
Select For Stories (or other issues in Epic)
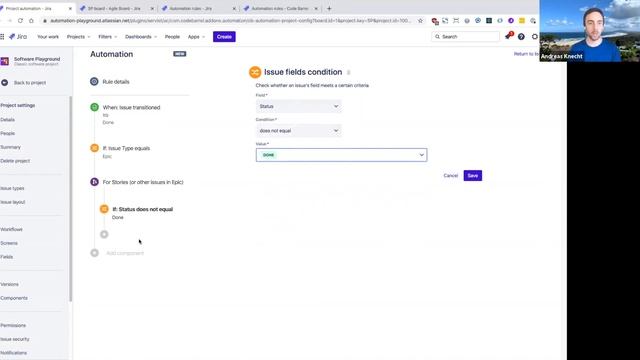click(143, 182)
